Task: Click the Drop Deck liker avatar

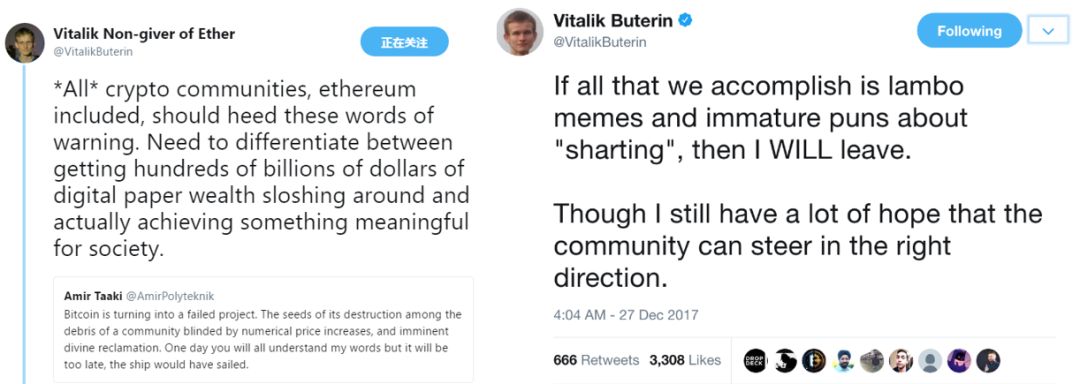Action: pos(755,361)
